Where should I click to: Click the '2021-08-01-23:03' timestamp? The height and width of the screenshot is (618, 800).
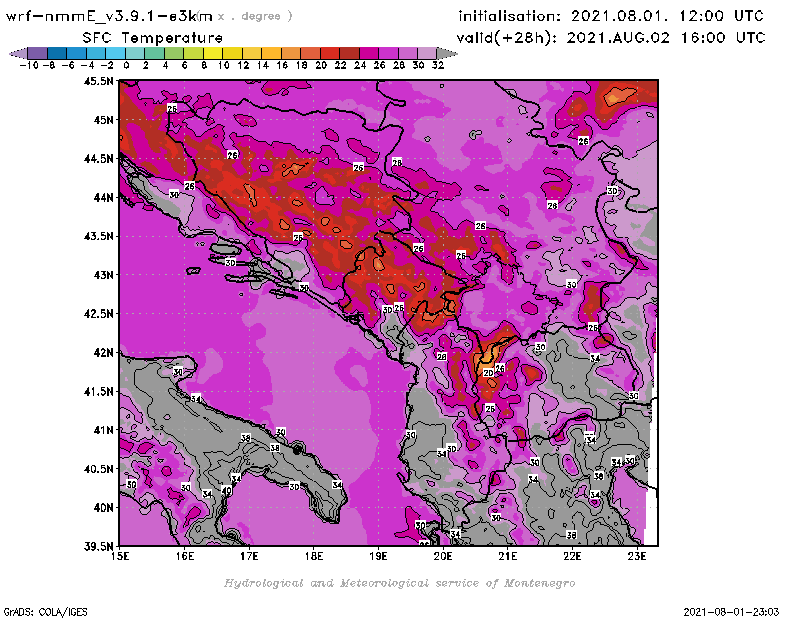pyautogui.click(x=731, y=611)
